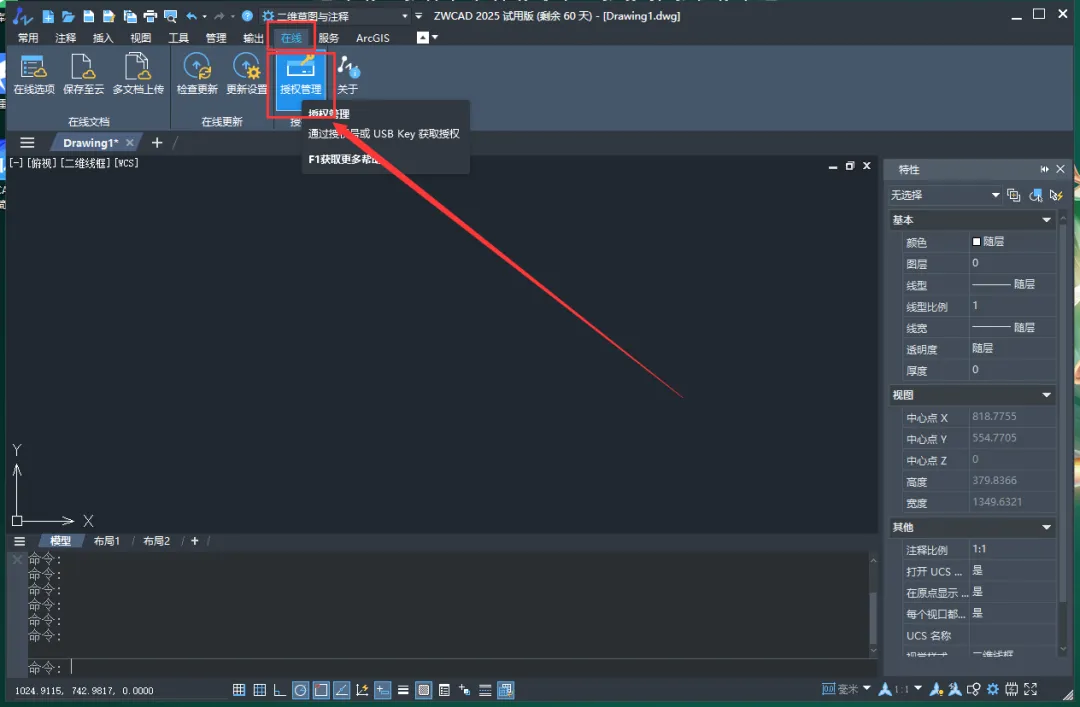The height and width of the screenshot is (707, 1080).
Task: Toggle polar tracking in status bar
Action: point(300,690)
